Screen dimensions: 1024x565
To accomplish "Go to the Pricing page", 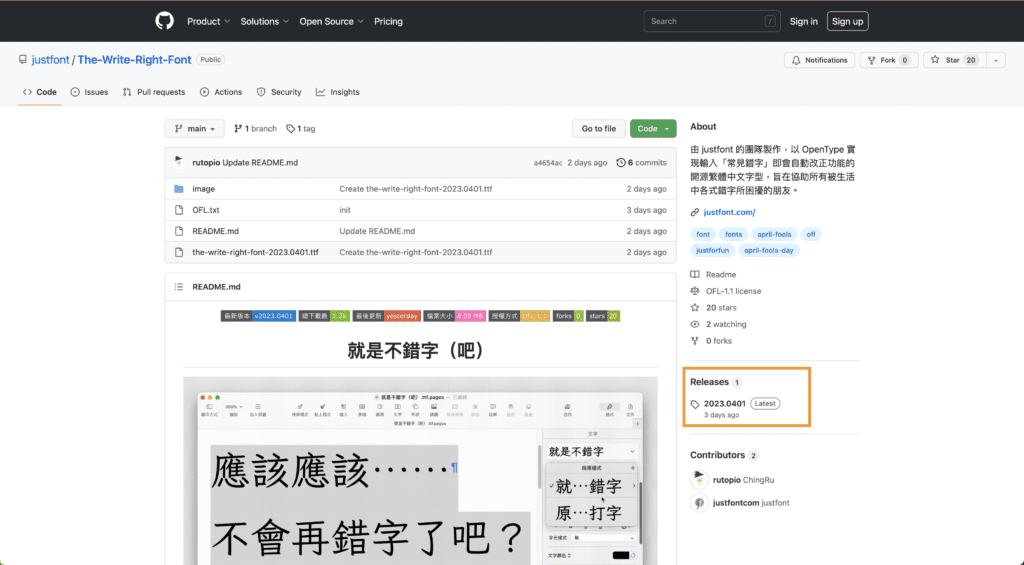I will click(x=388, y=22).
